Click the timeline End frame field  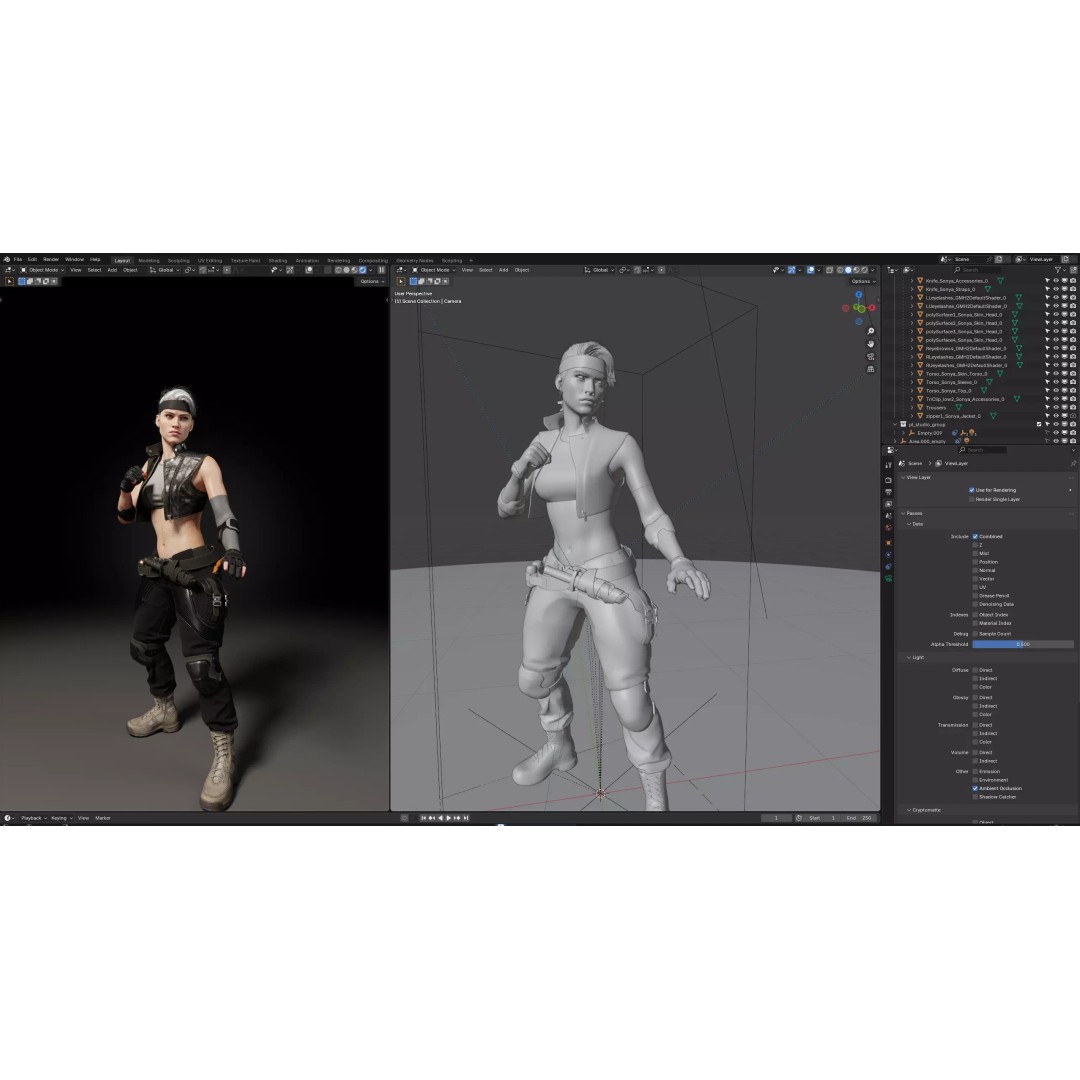[x=860, y=818]
